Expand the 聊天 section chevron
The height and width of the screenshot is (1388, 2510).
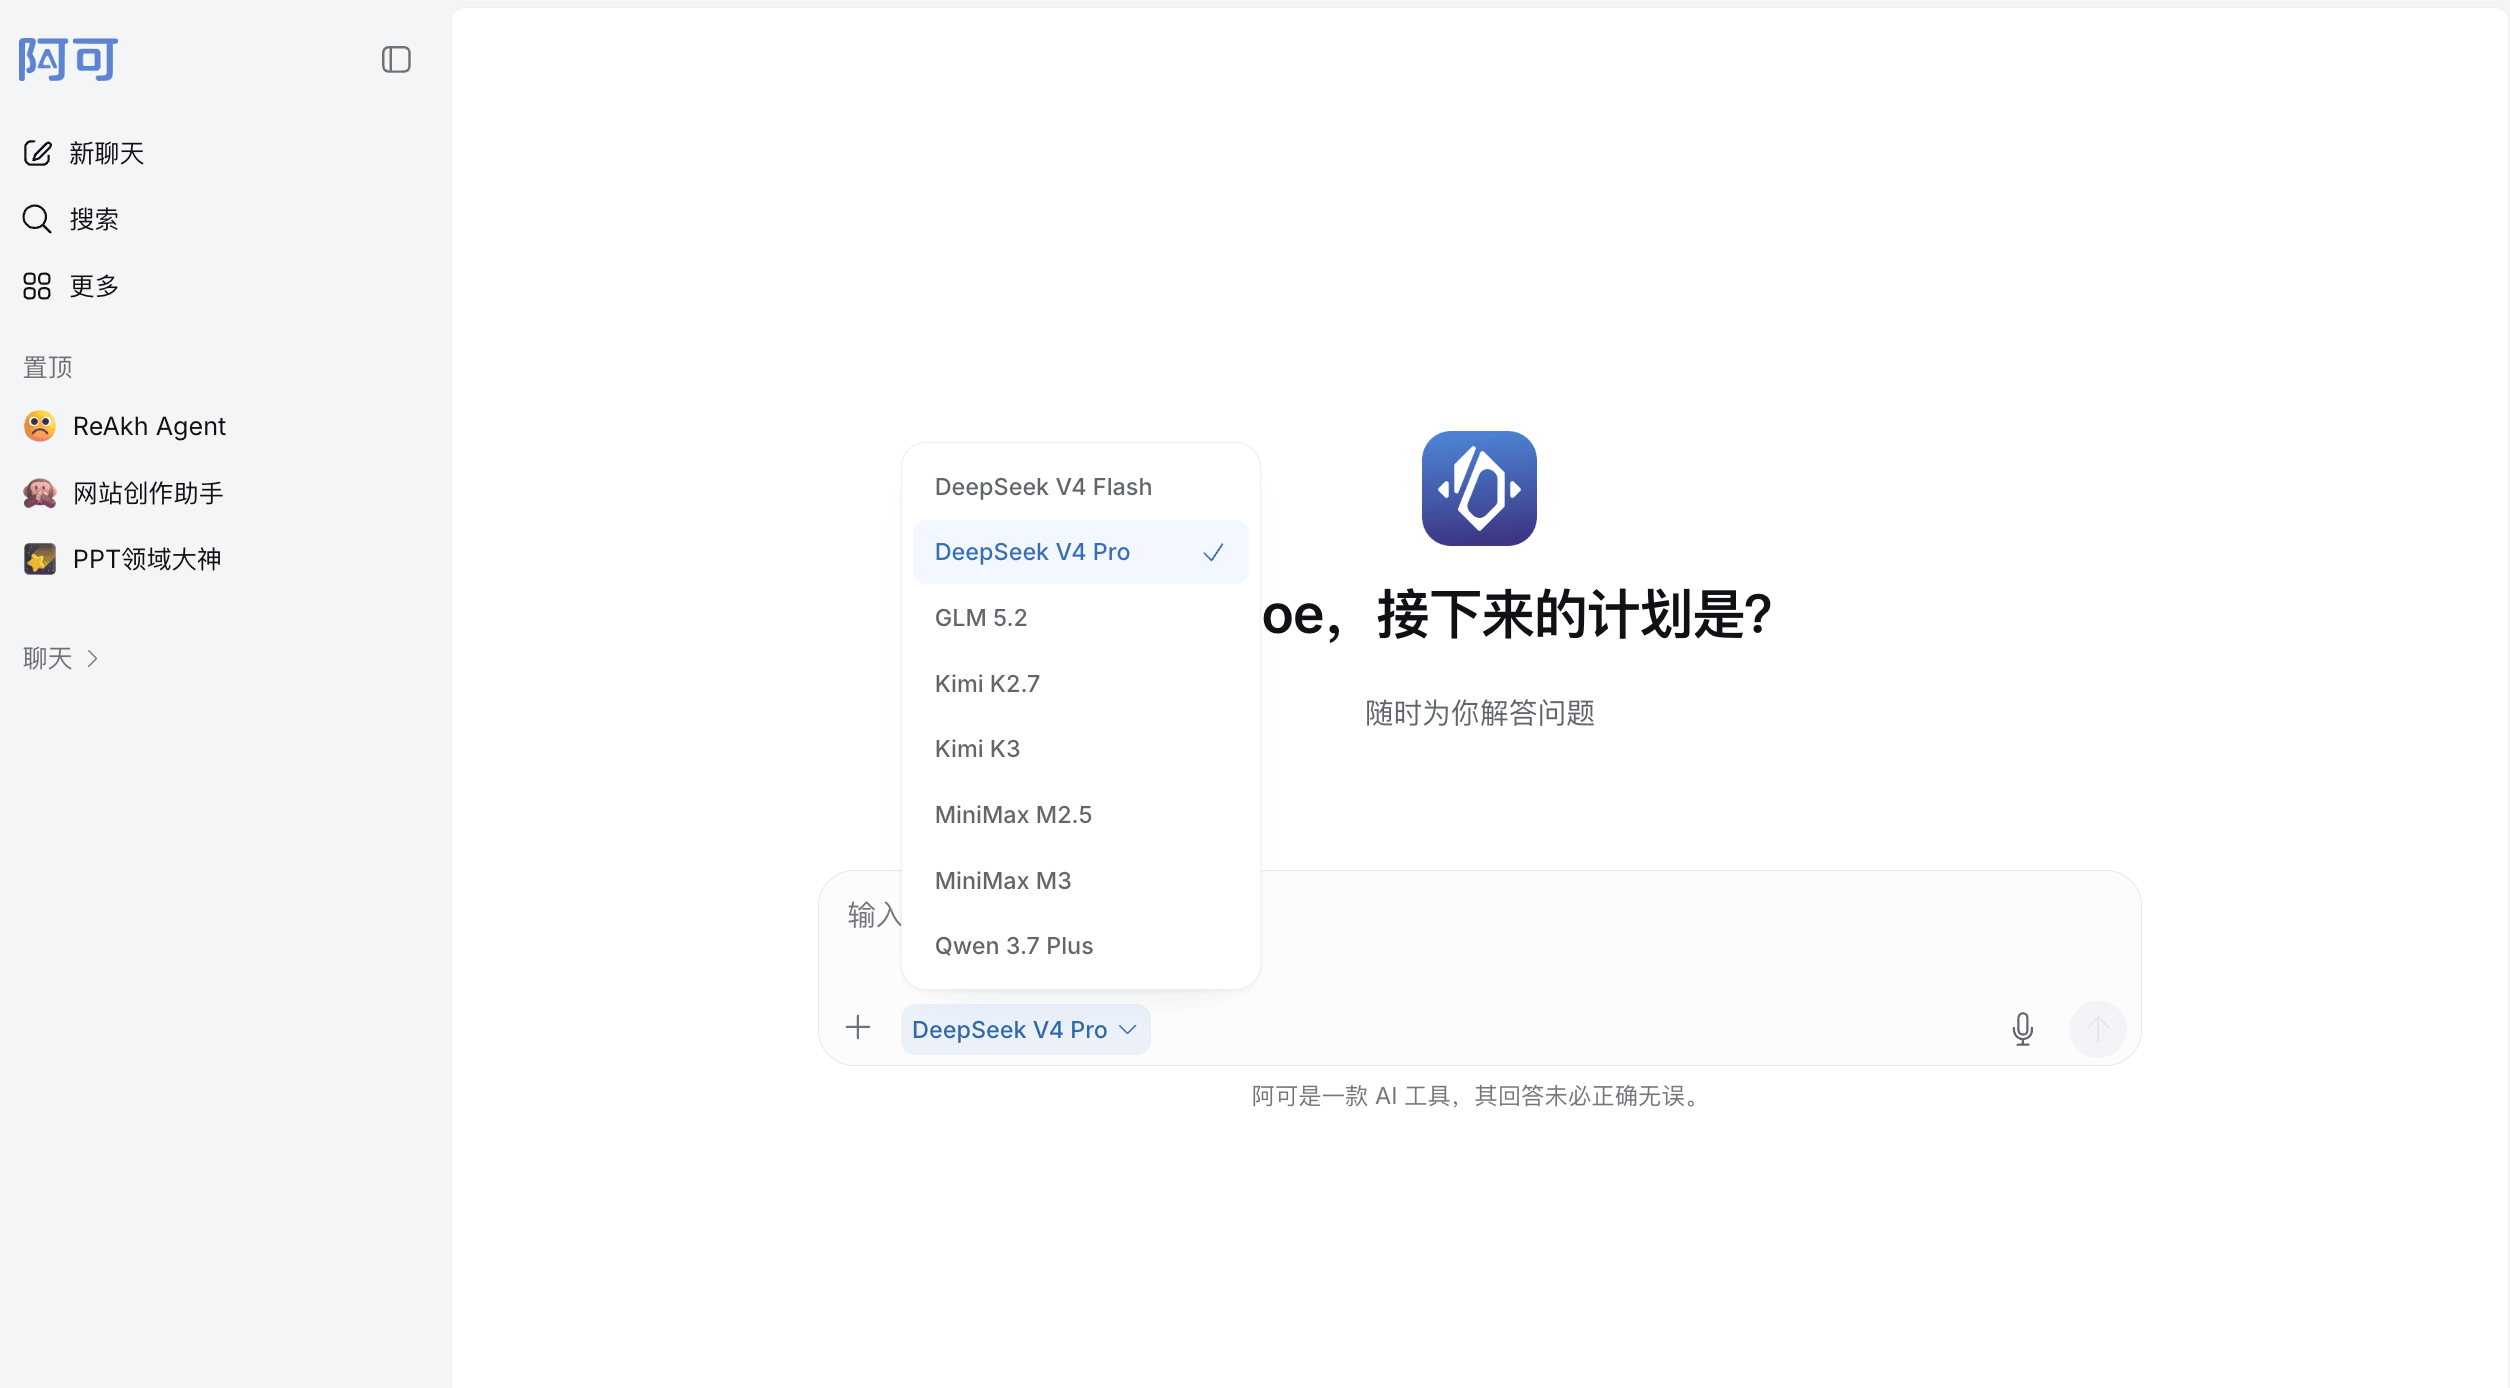92,658
